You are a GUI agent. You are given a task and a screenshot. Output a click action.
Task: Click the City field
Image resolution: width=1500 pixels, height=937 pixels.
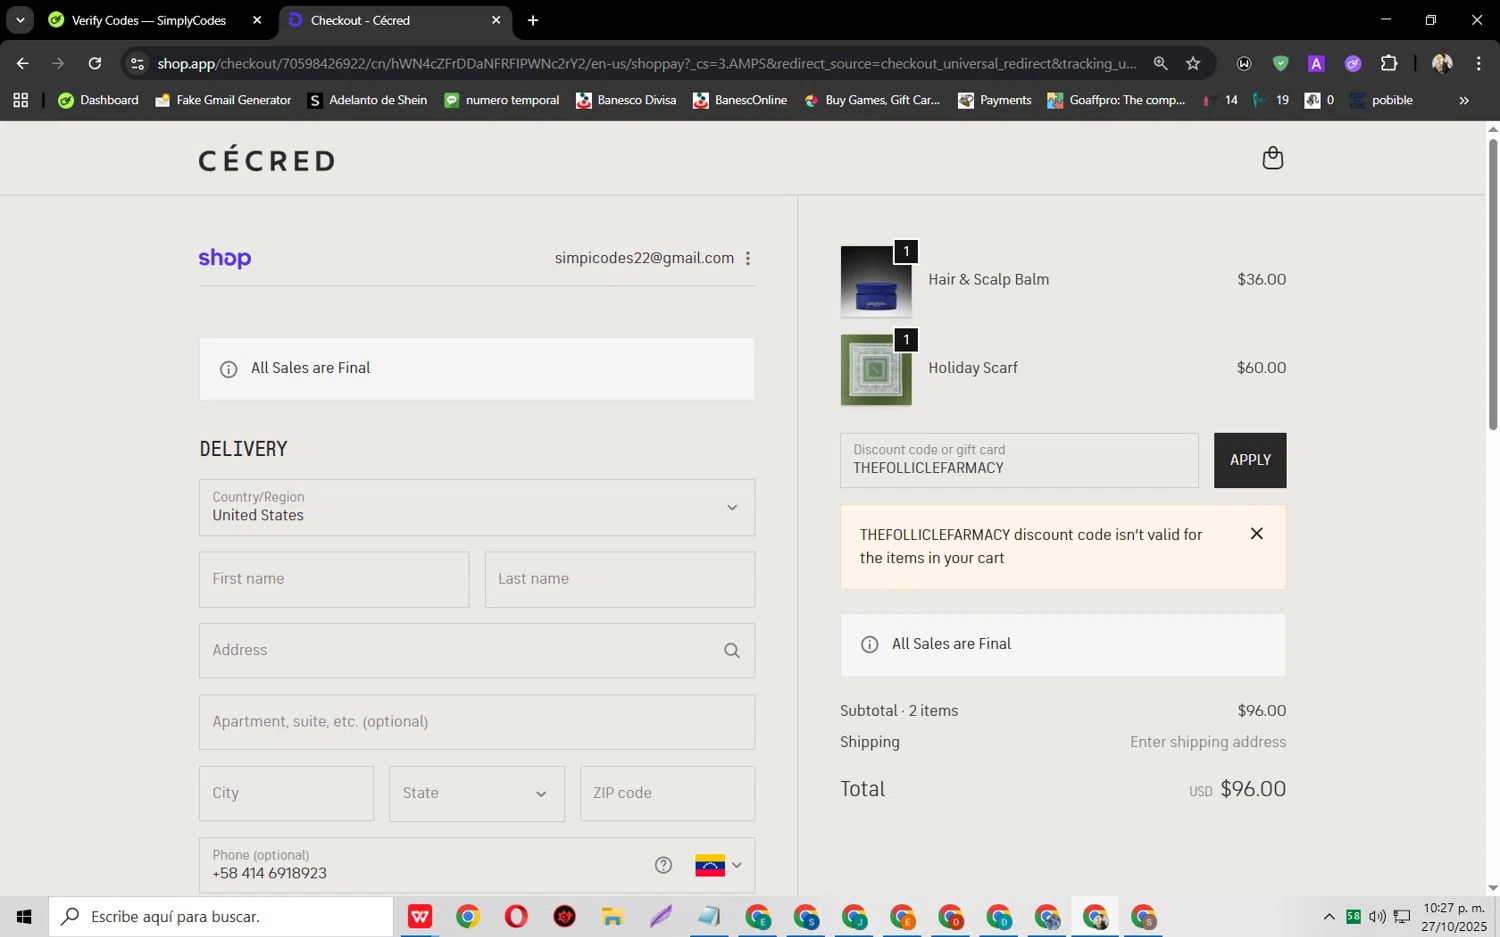coord(286,794)
